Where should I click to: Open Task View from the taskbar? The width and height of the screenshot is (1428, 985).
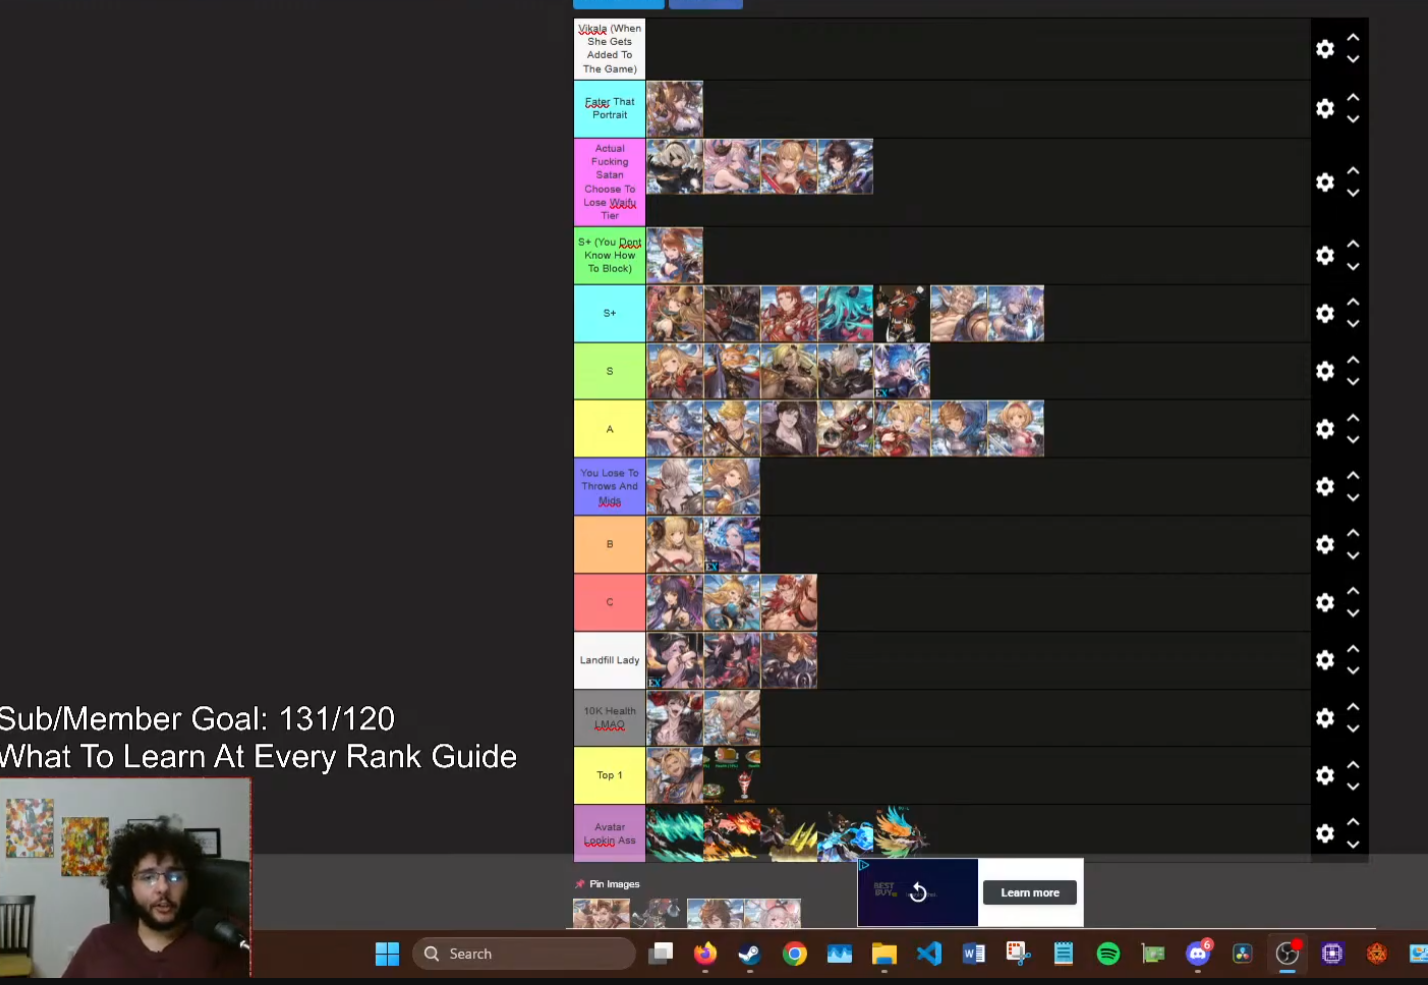tap(660, 954)
